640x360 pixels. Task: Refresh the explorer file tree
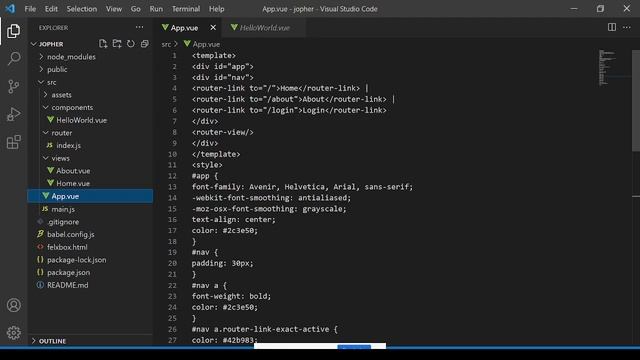pos(131,44)
